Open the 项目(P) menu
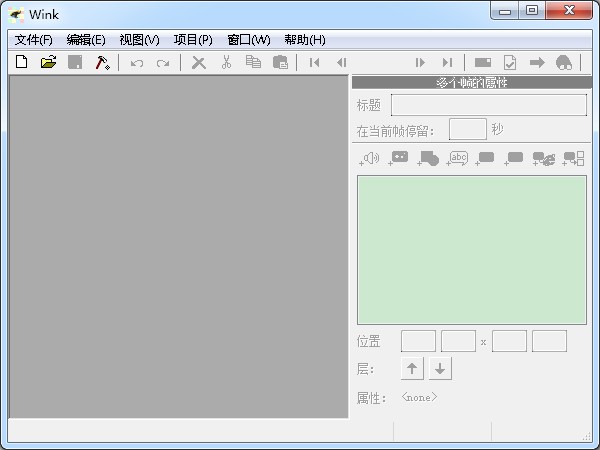The width and height of the screenshot is (600, 450). tap(193, 40)
